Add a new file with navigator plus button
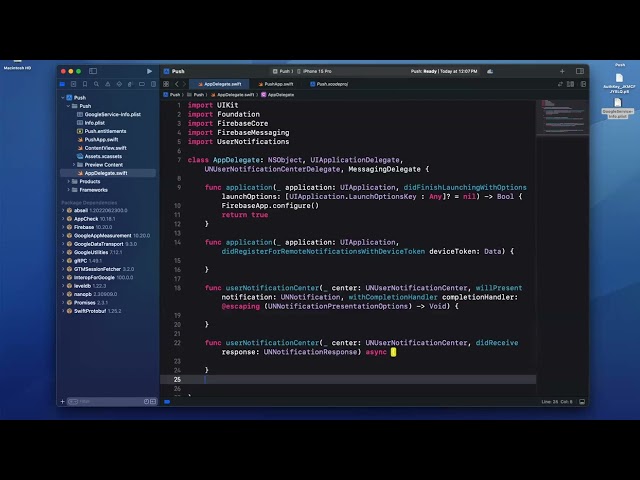This screenshot has height=480, width=640. click(62, 402)
